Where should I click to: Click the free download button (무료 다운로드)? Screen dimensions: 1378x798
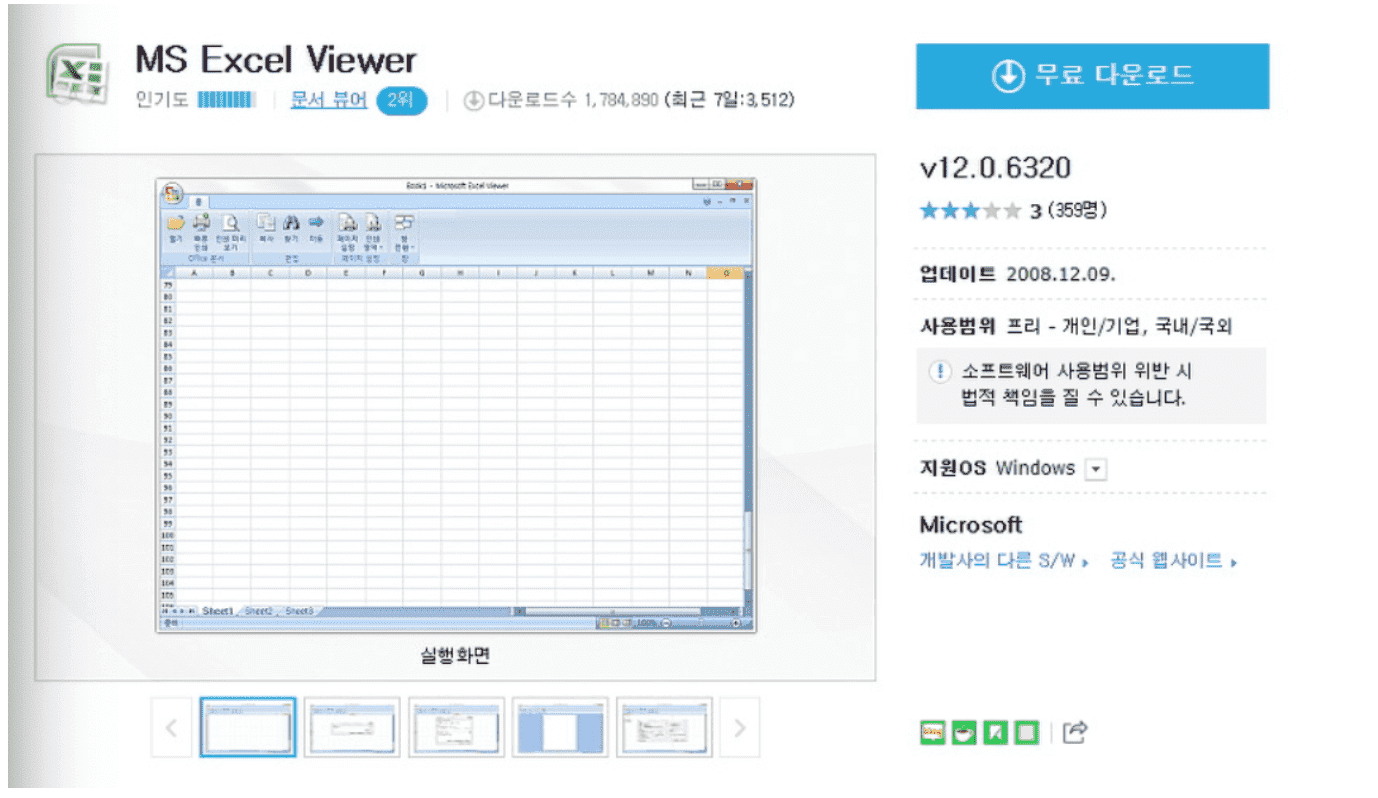pos(1092,76)
